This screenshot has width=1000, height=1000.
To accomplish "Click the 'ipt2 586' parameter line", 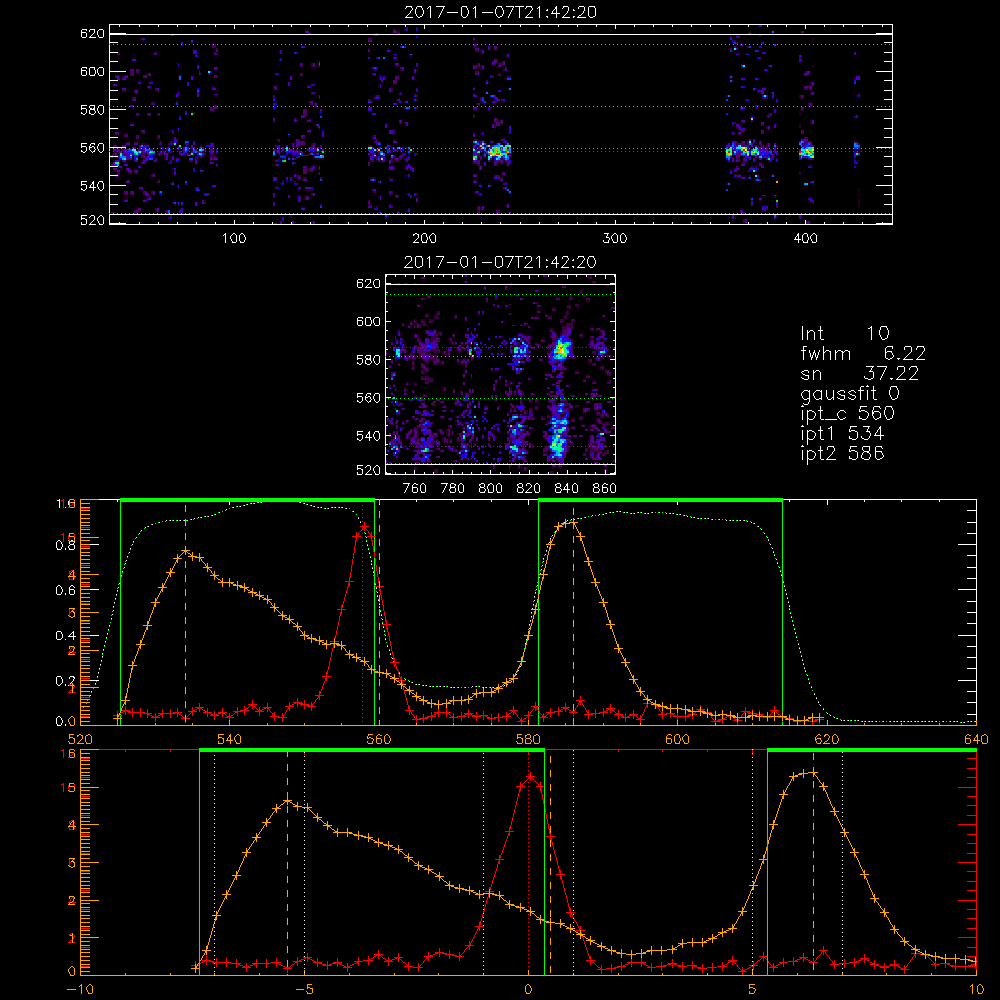I will click(842, 453).
